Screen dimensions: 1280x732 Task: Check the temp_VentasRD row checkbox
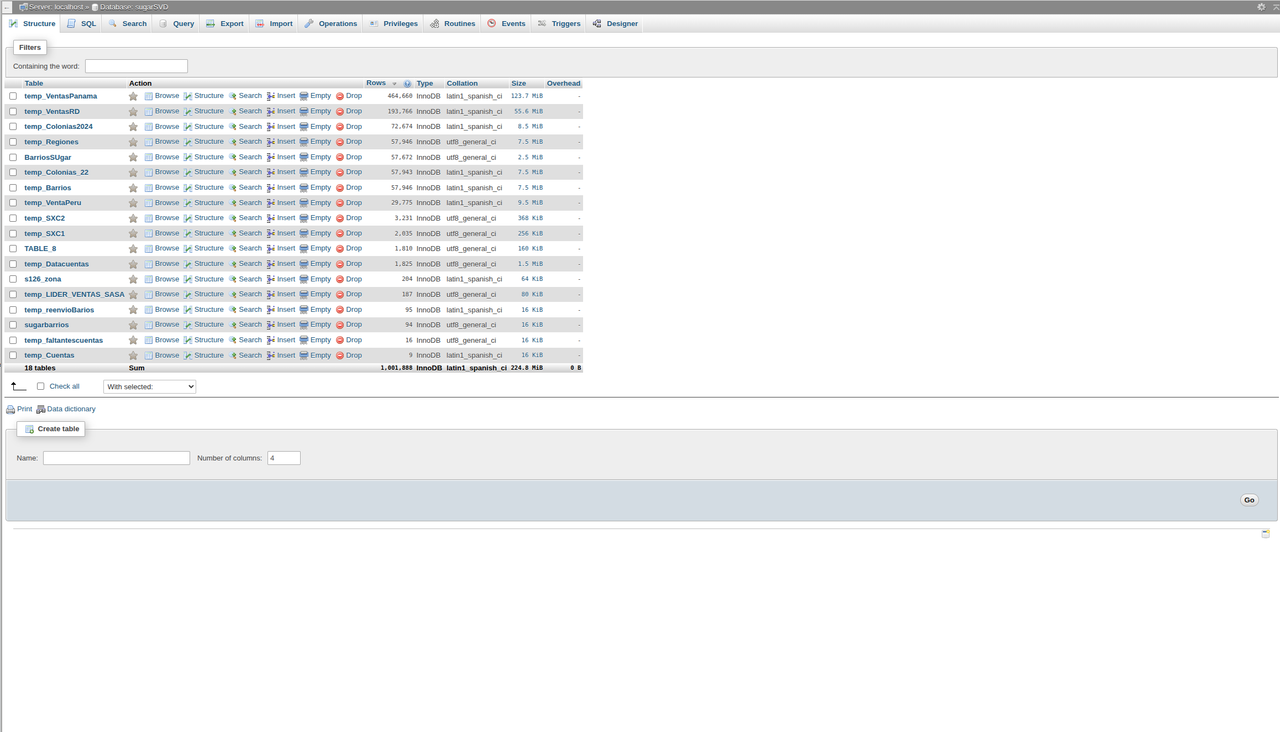[x=12, y=111]
